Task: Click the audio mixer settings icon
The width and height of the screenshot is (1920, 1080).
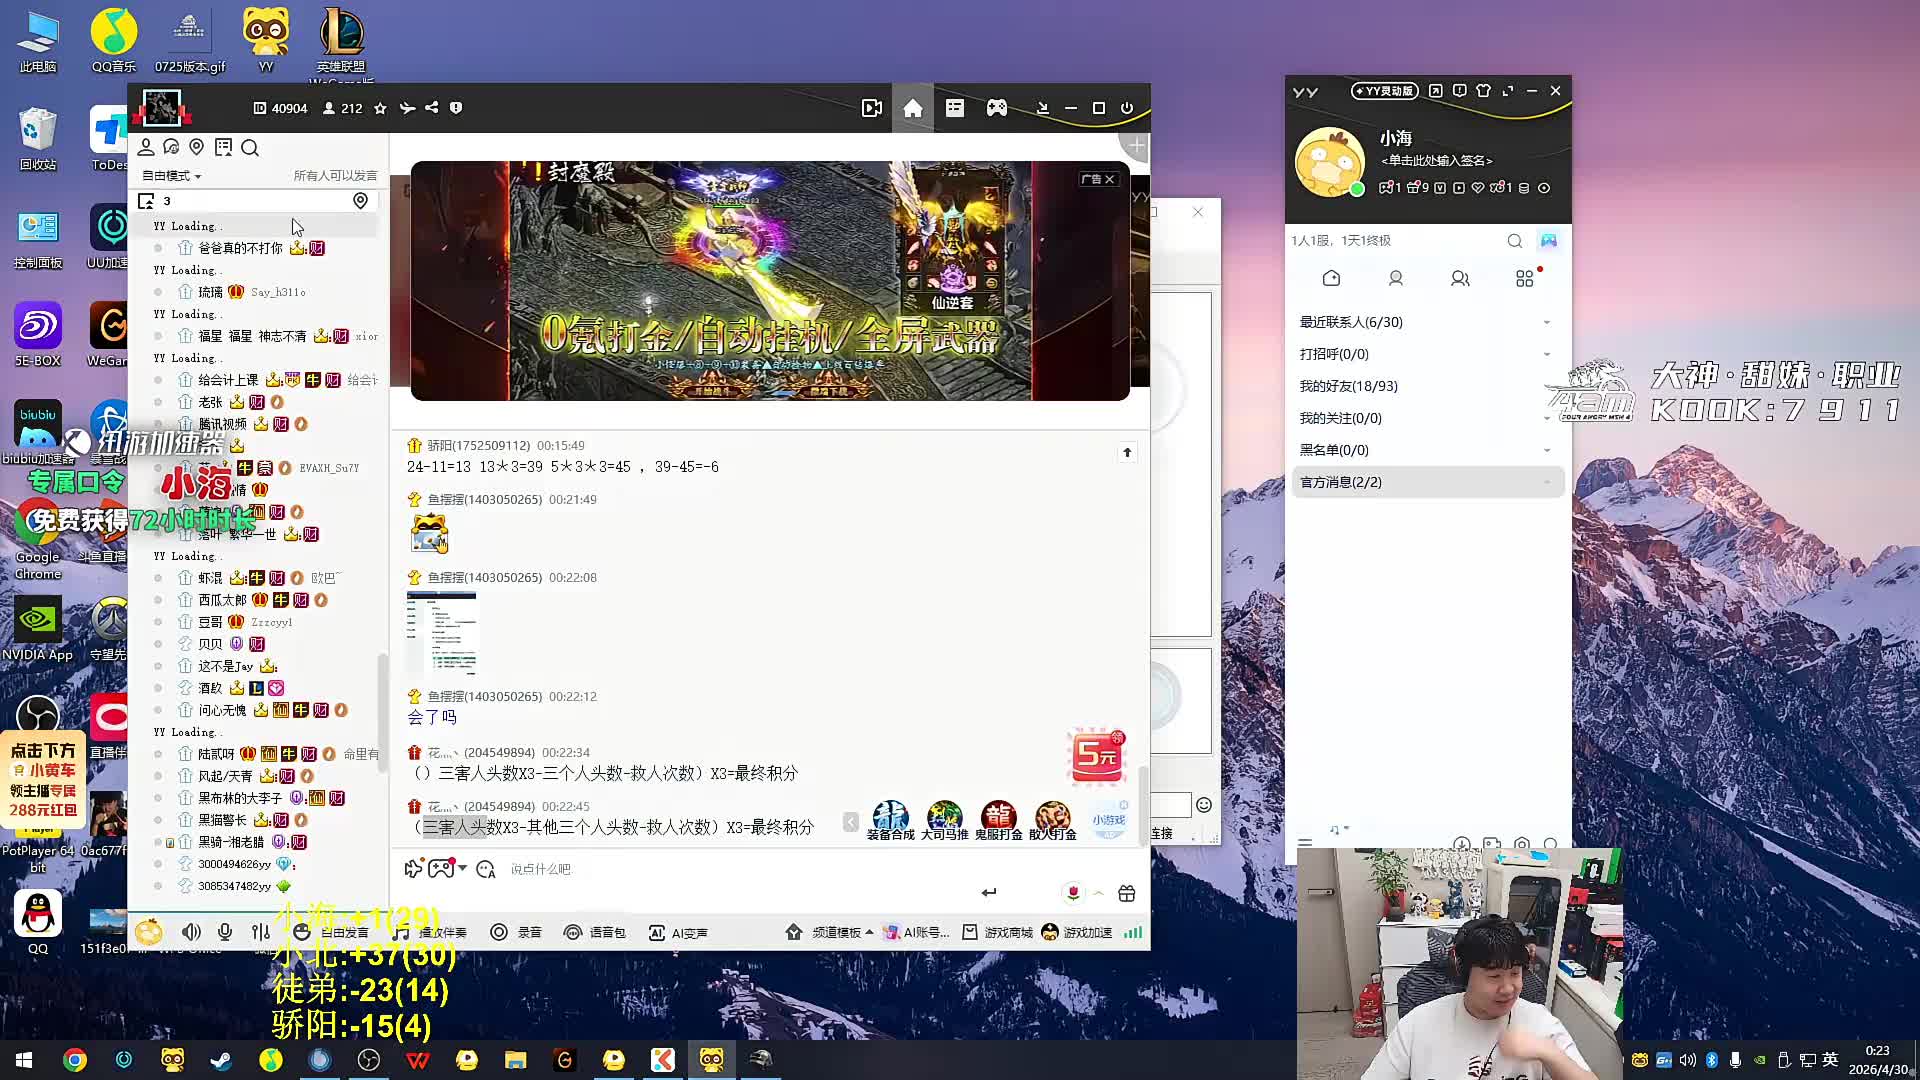Action: [261, 932]
